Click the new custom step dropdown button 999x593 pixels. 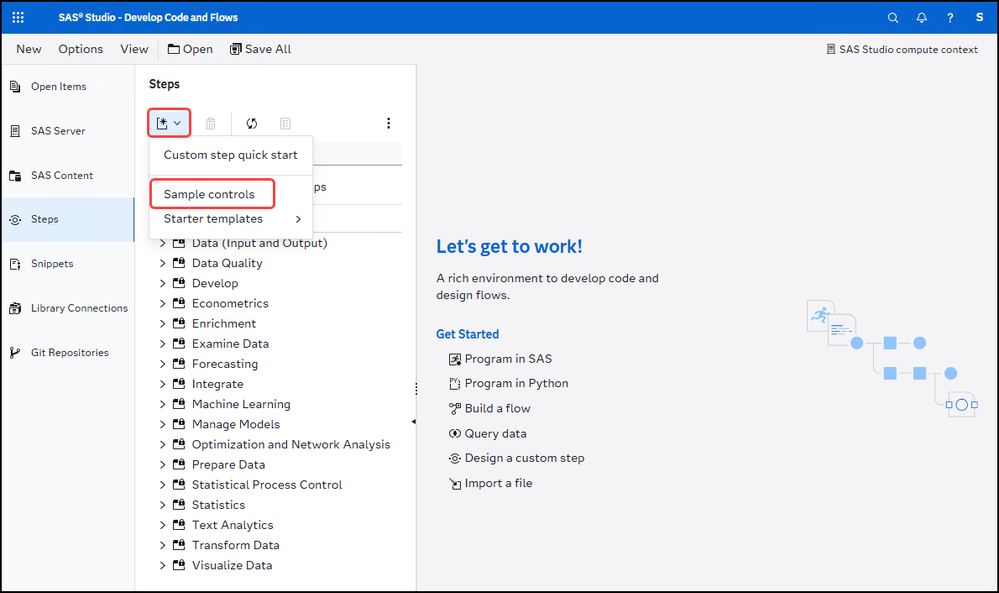[x=169, y=123]
